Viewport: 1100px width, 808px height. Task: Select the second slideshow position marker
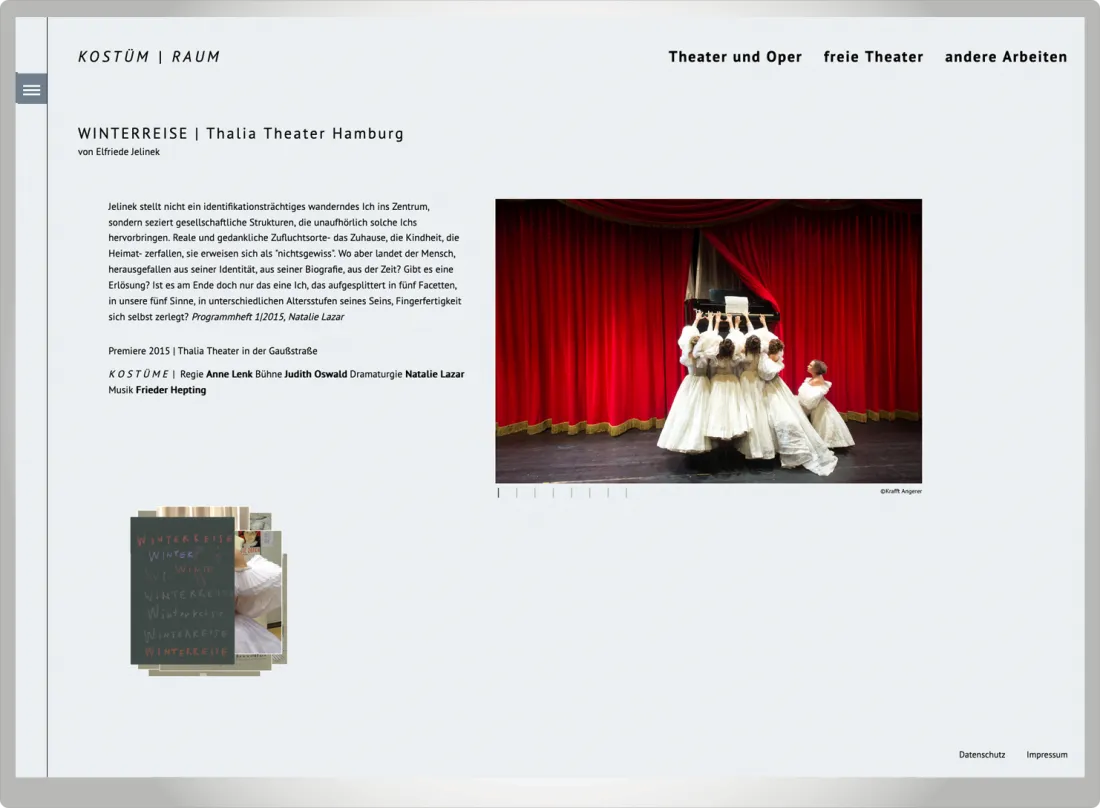point(516,492)
